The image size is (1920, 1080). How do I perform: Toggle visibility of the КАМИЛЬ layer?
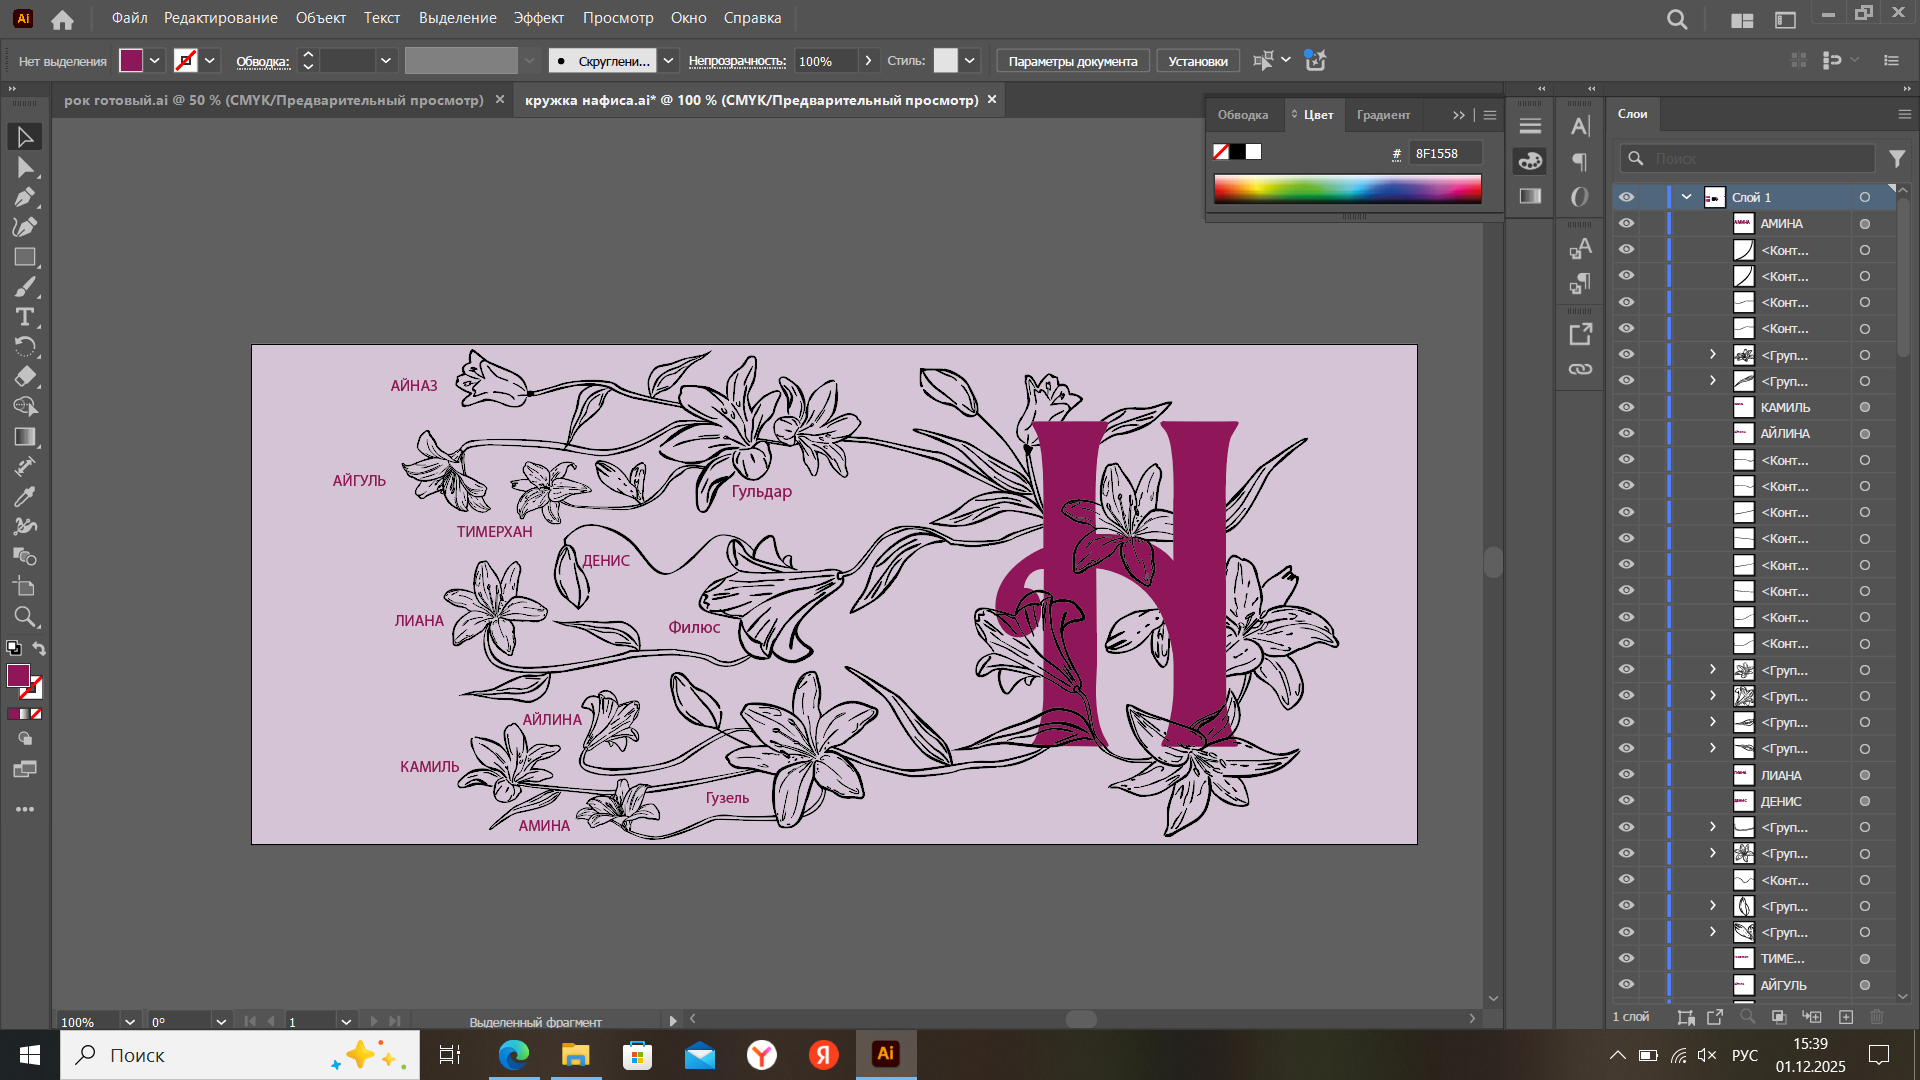click(1627, 407)
